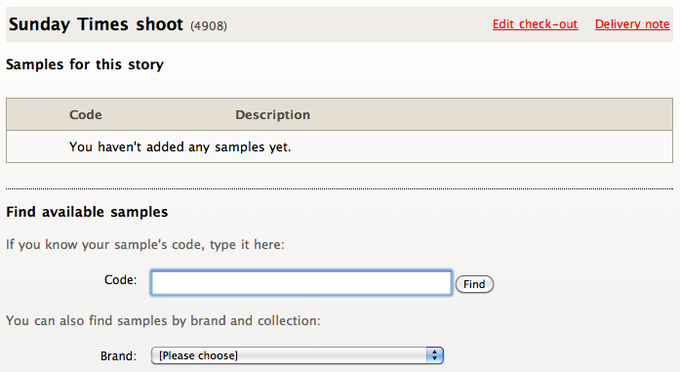The height and width of the screenshot is (372, 680).
Task: Click the Code column header
Action: tap(85, 115)
